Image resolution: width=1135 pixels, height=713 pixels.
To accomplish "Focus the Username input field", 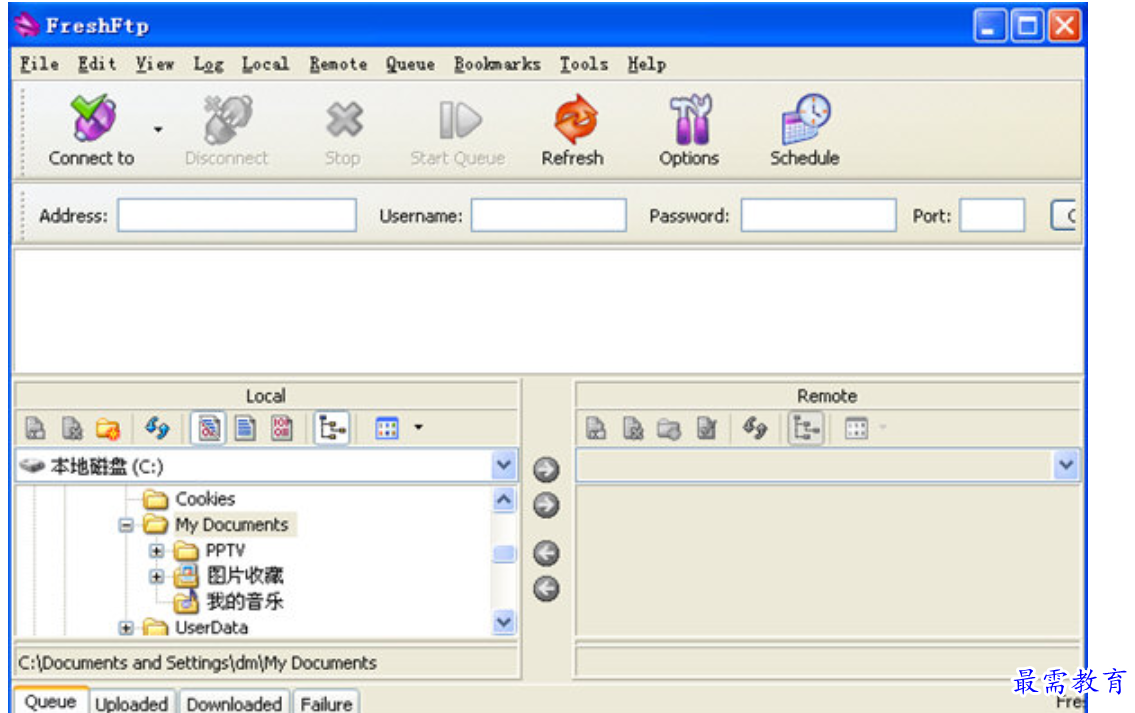I will (549, 215).
